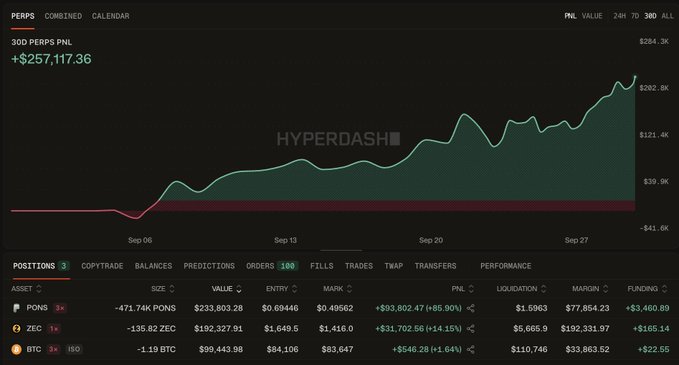
Task: Sort positions by Liquidation column
Action: tap(521, 288)
